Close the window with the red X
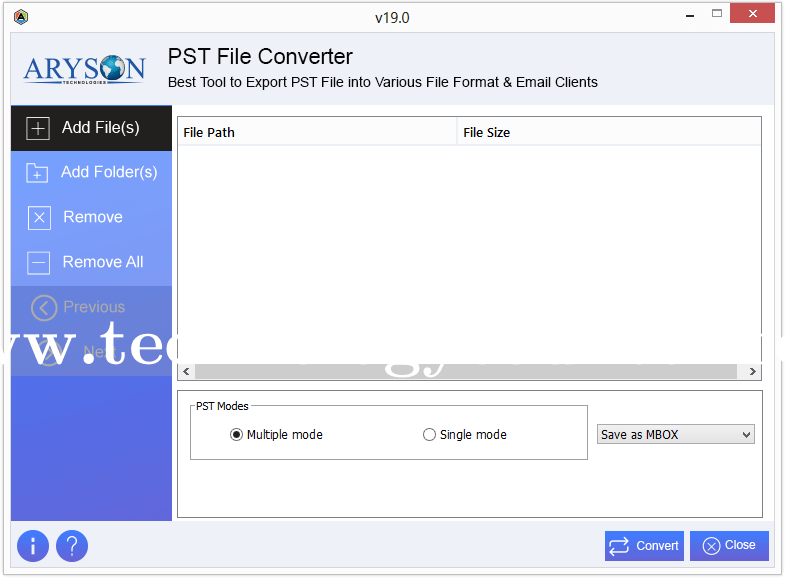This screenshot has width=786, height=578. [x=752, y=14]
